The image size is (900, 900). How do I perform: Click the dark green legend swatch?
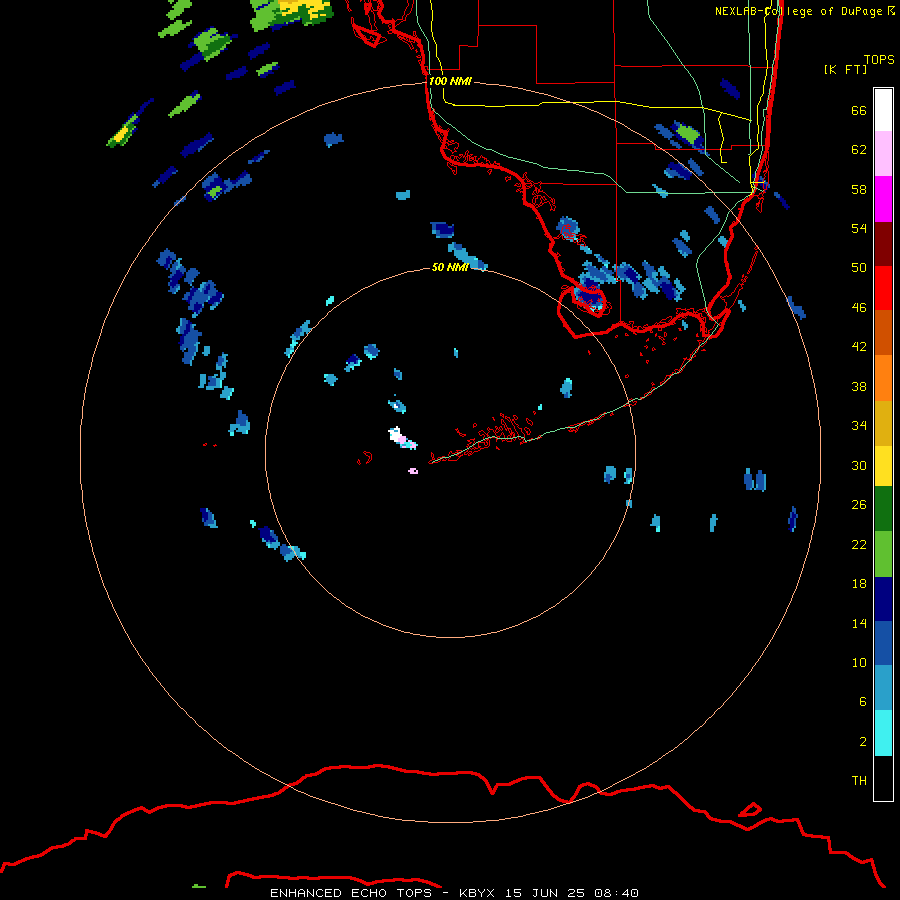(x=883, y=509)
